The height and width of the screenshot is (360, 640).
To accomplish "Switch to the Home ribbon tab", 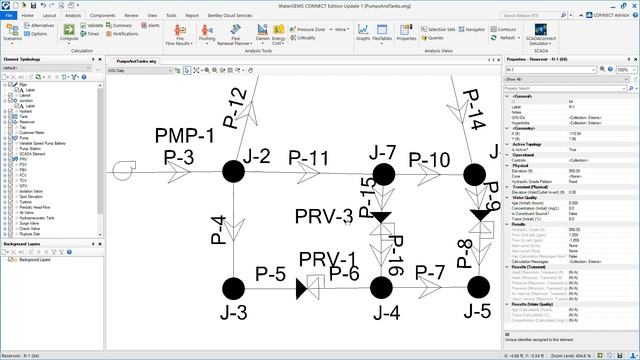I will (x=27, y=16).
